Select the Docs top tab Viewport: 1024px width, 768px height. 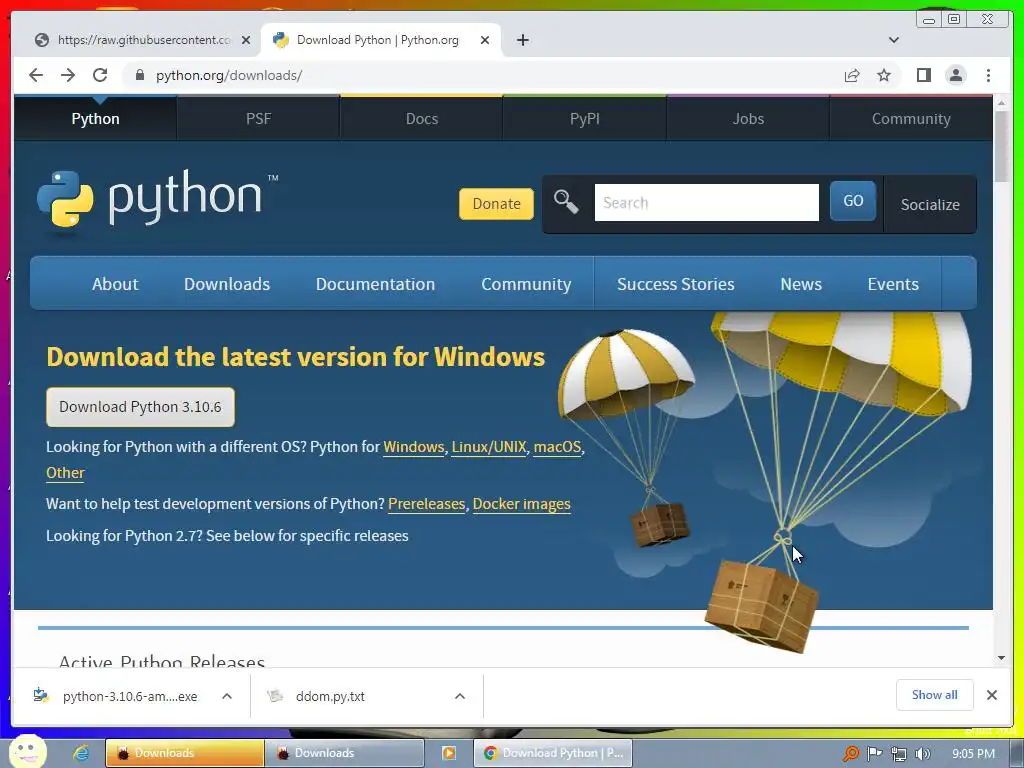[421, 119]
